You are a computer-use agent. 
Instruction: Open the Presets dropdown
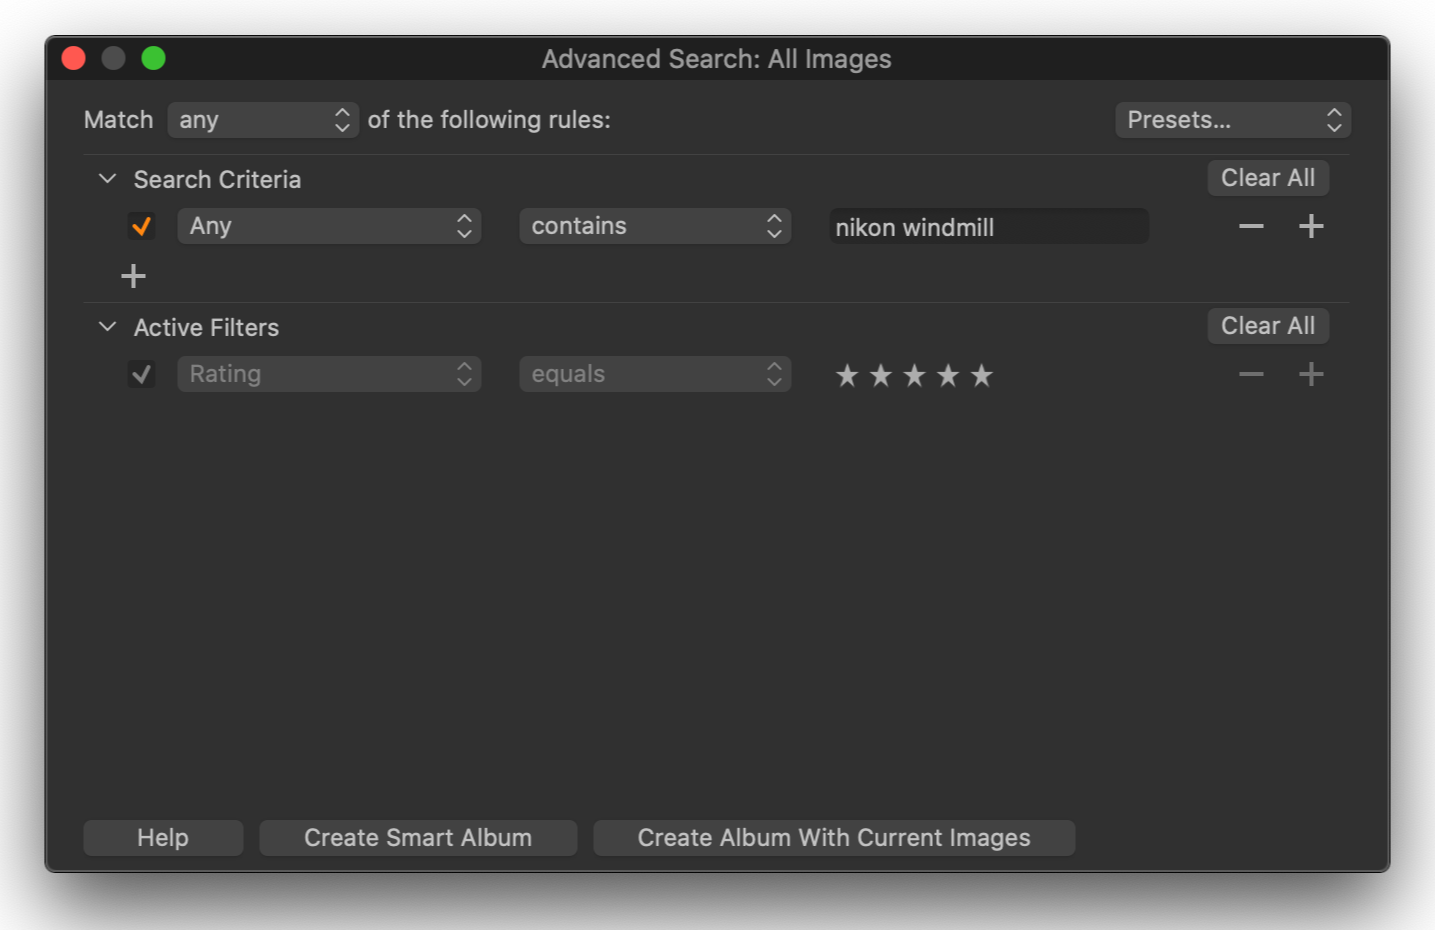click(x=1233, y=120)
